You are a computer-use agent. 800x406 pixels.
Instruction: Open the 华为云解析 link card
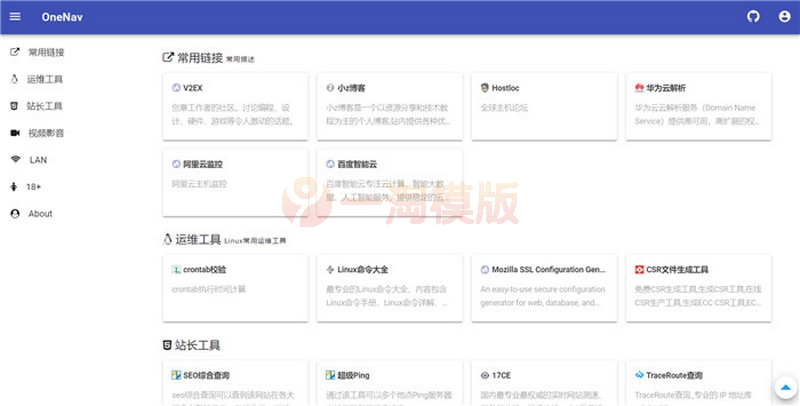pos(698,106)
